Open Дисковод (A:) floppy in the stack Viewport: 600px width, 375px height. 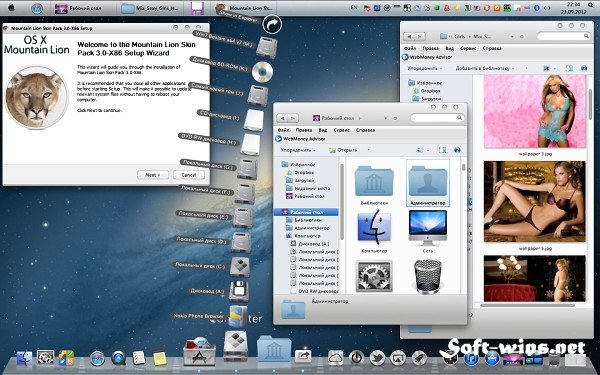(239, 291)
